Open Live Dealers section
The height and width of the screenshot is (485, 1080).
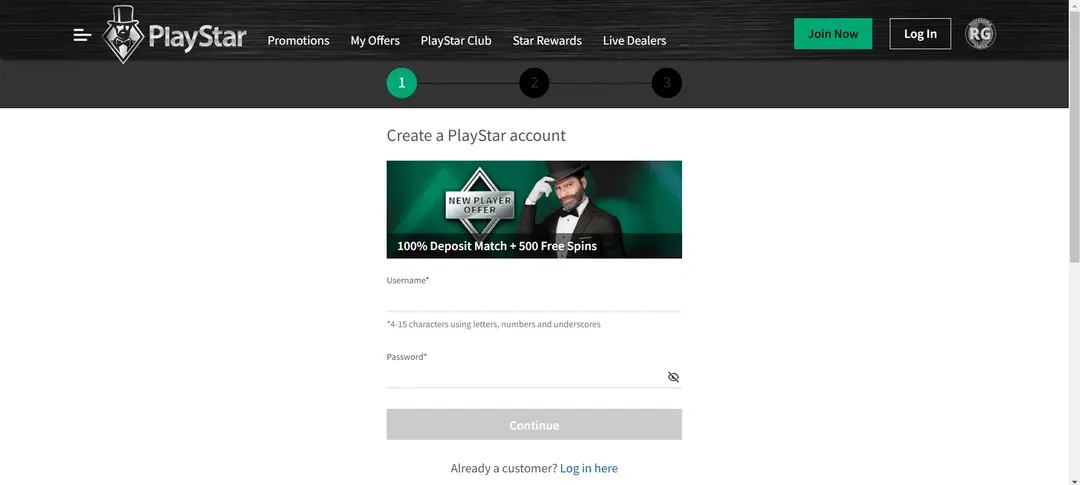(x=634, y=41)
